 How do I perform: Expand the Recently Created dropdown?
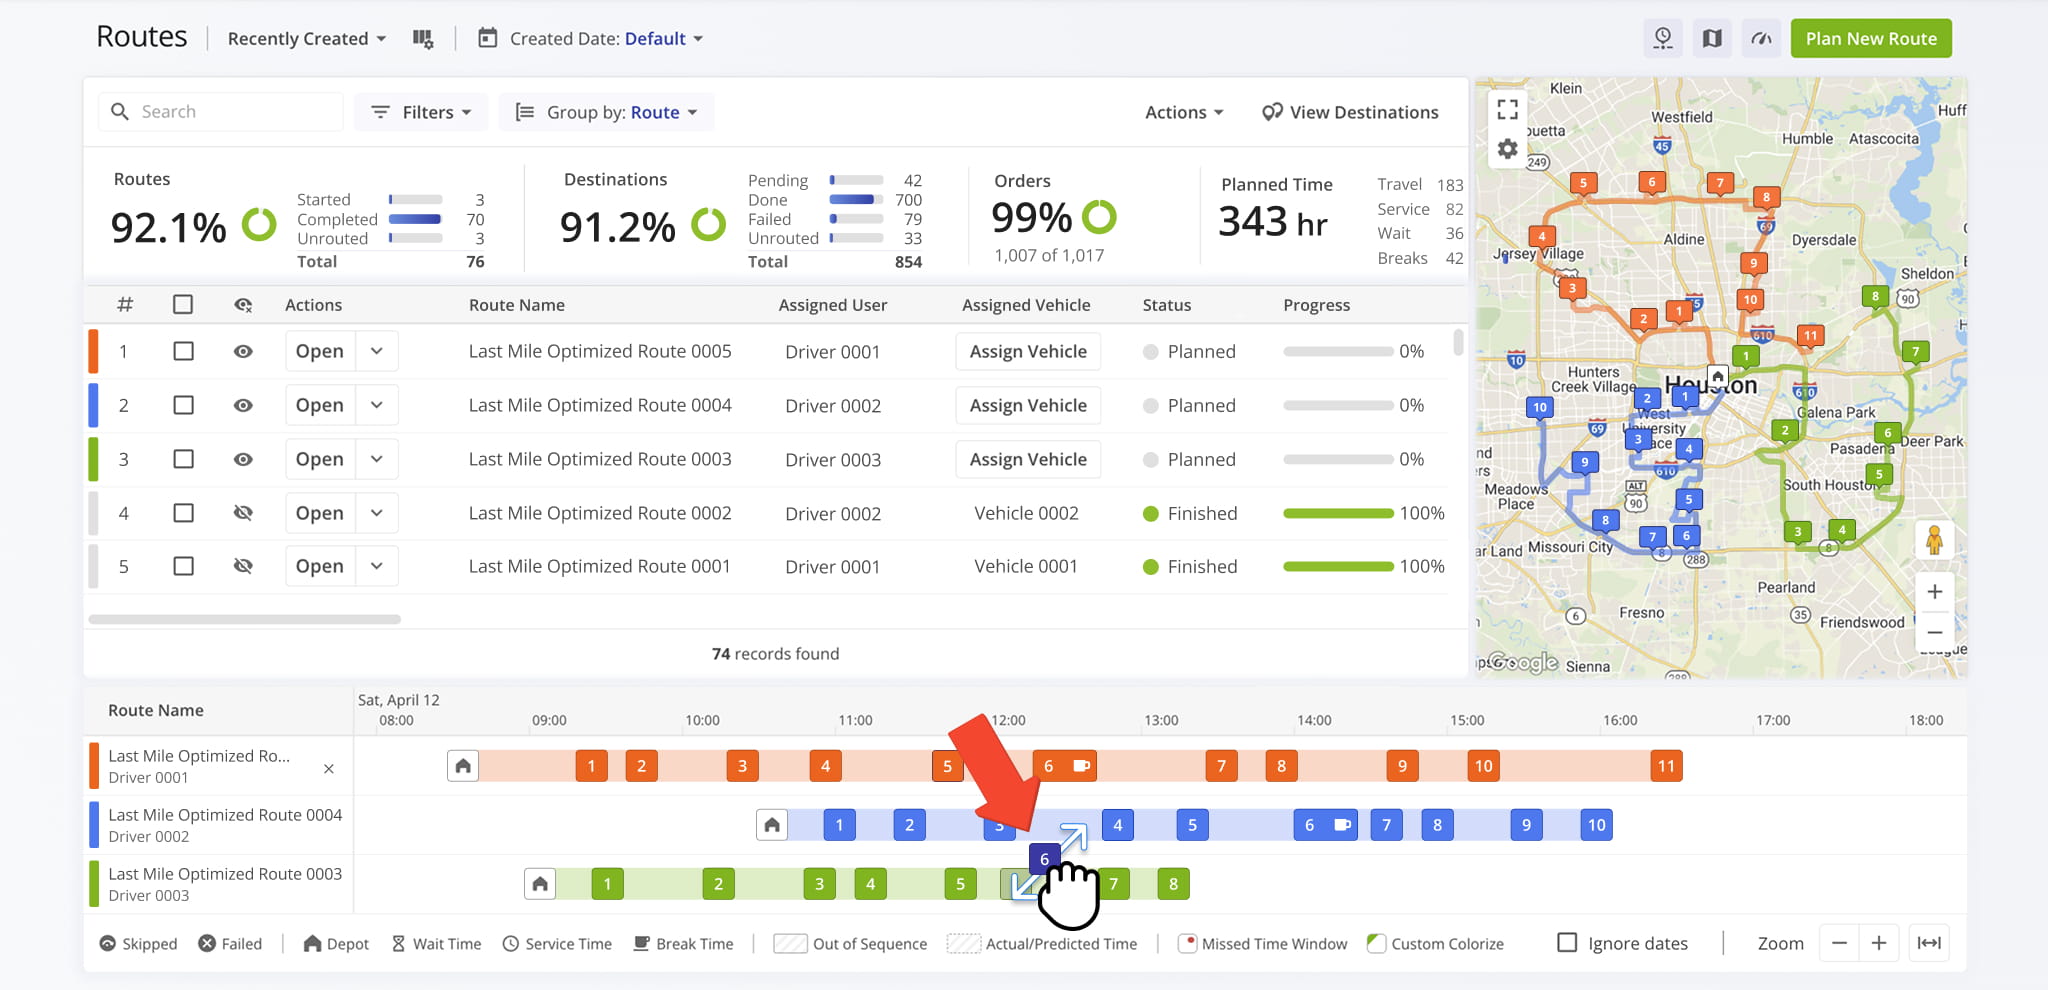(306, 39)
